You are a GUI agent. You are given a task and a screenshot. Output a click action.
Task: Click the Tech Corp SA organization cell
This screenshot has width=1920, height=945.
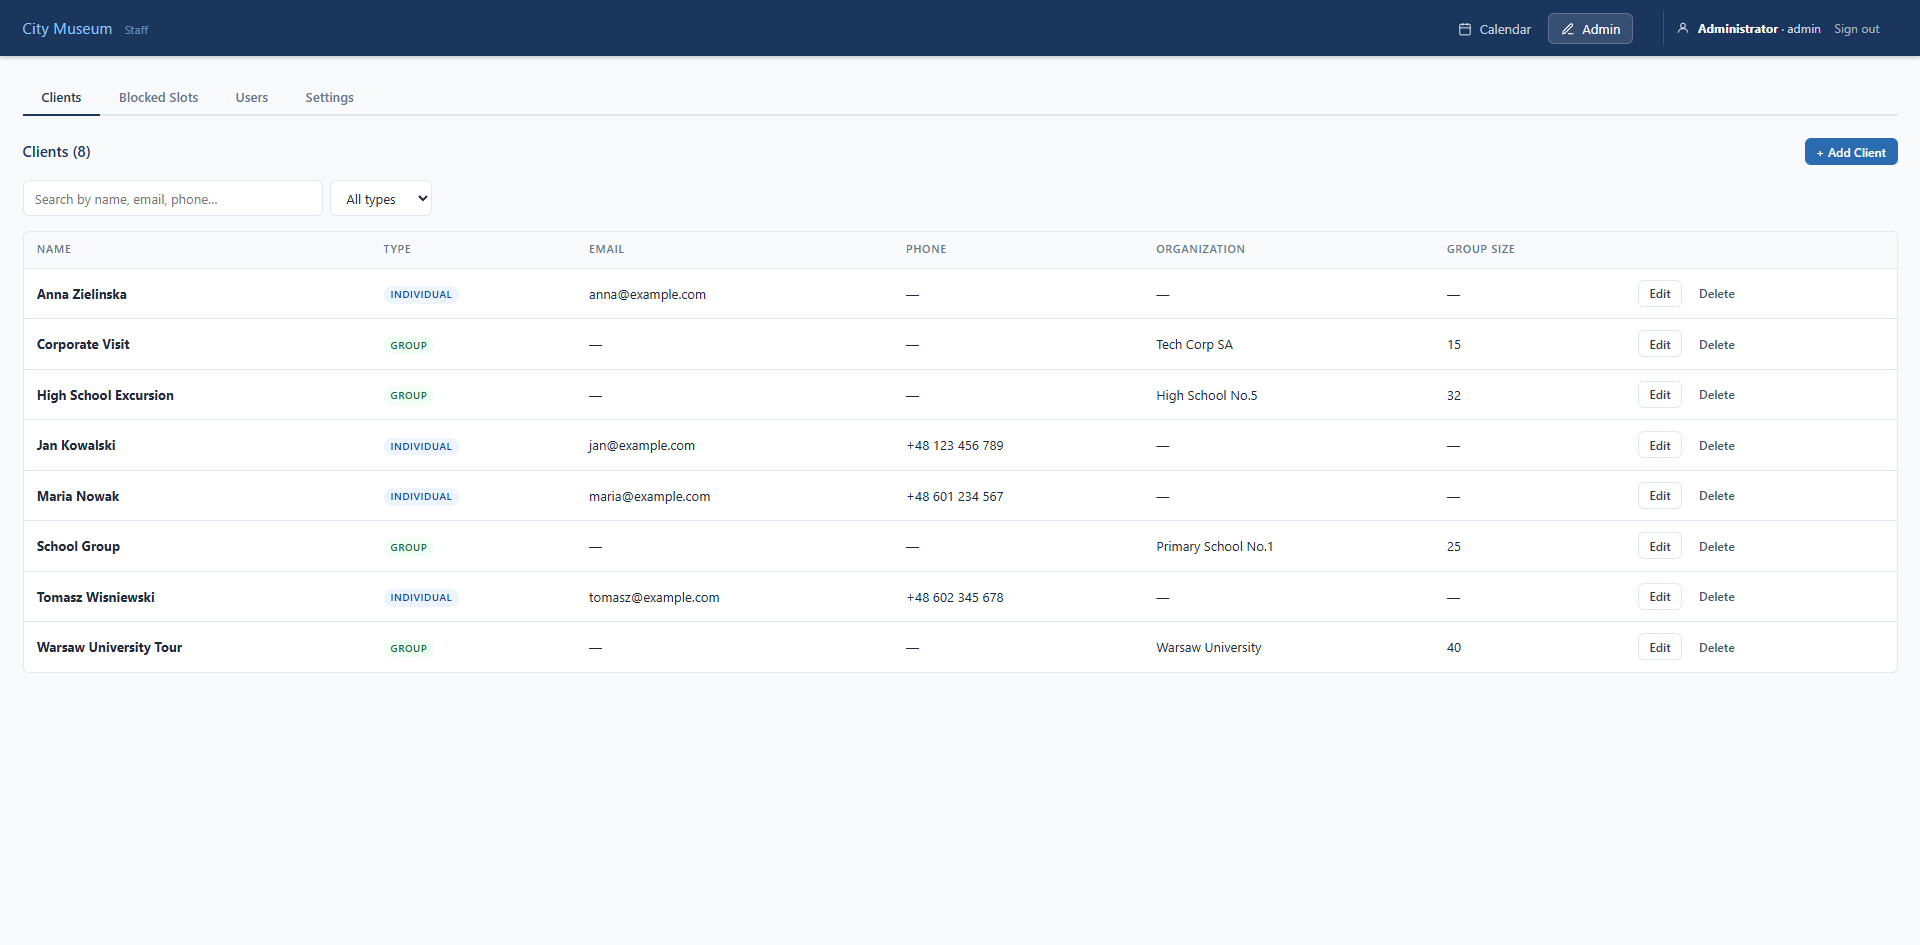[1194, 344]
